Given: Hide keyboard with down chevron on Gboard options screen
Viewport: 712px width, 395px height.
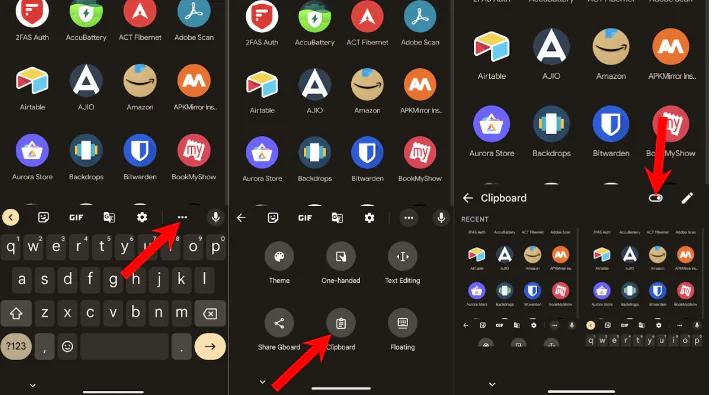Looking at the screenshot, I should [x=262, y=382].
